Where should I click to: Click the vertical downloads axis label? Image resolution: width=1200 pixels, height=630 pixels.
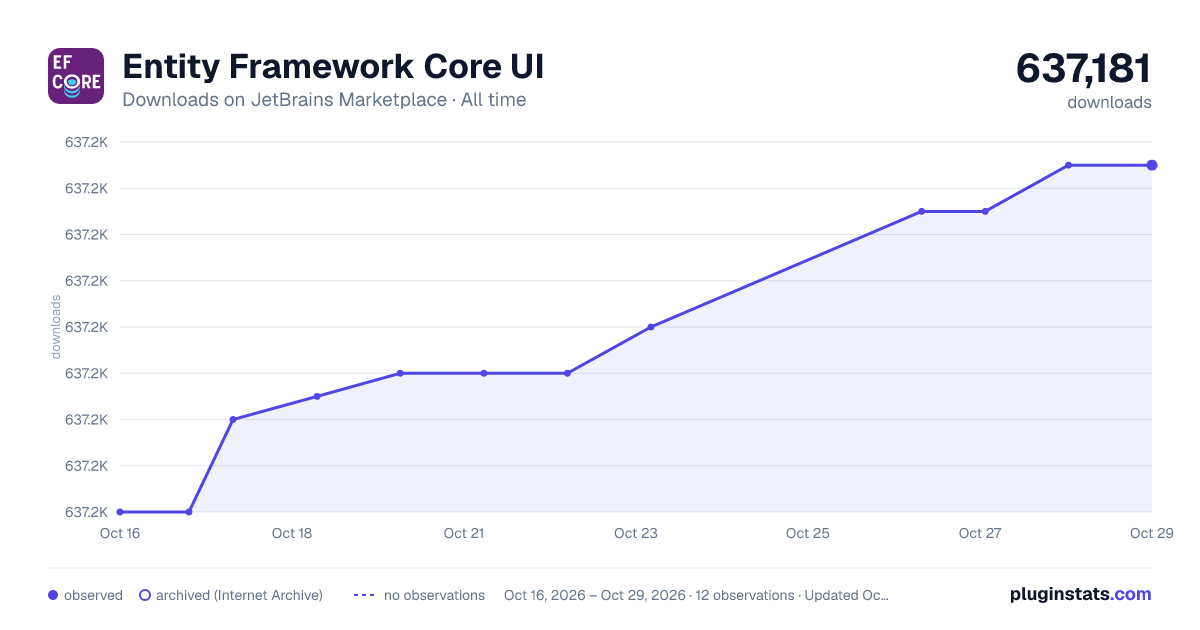pos(56,327)
